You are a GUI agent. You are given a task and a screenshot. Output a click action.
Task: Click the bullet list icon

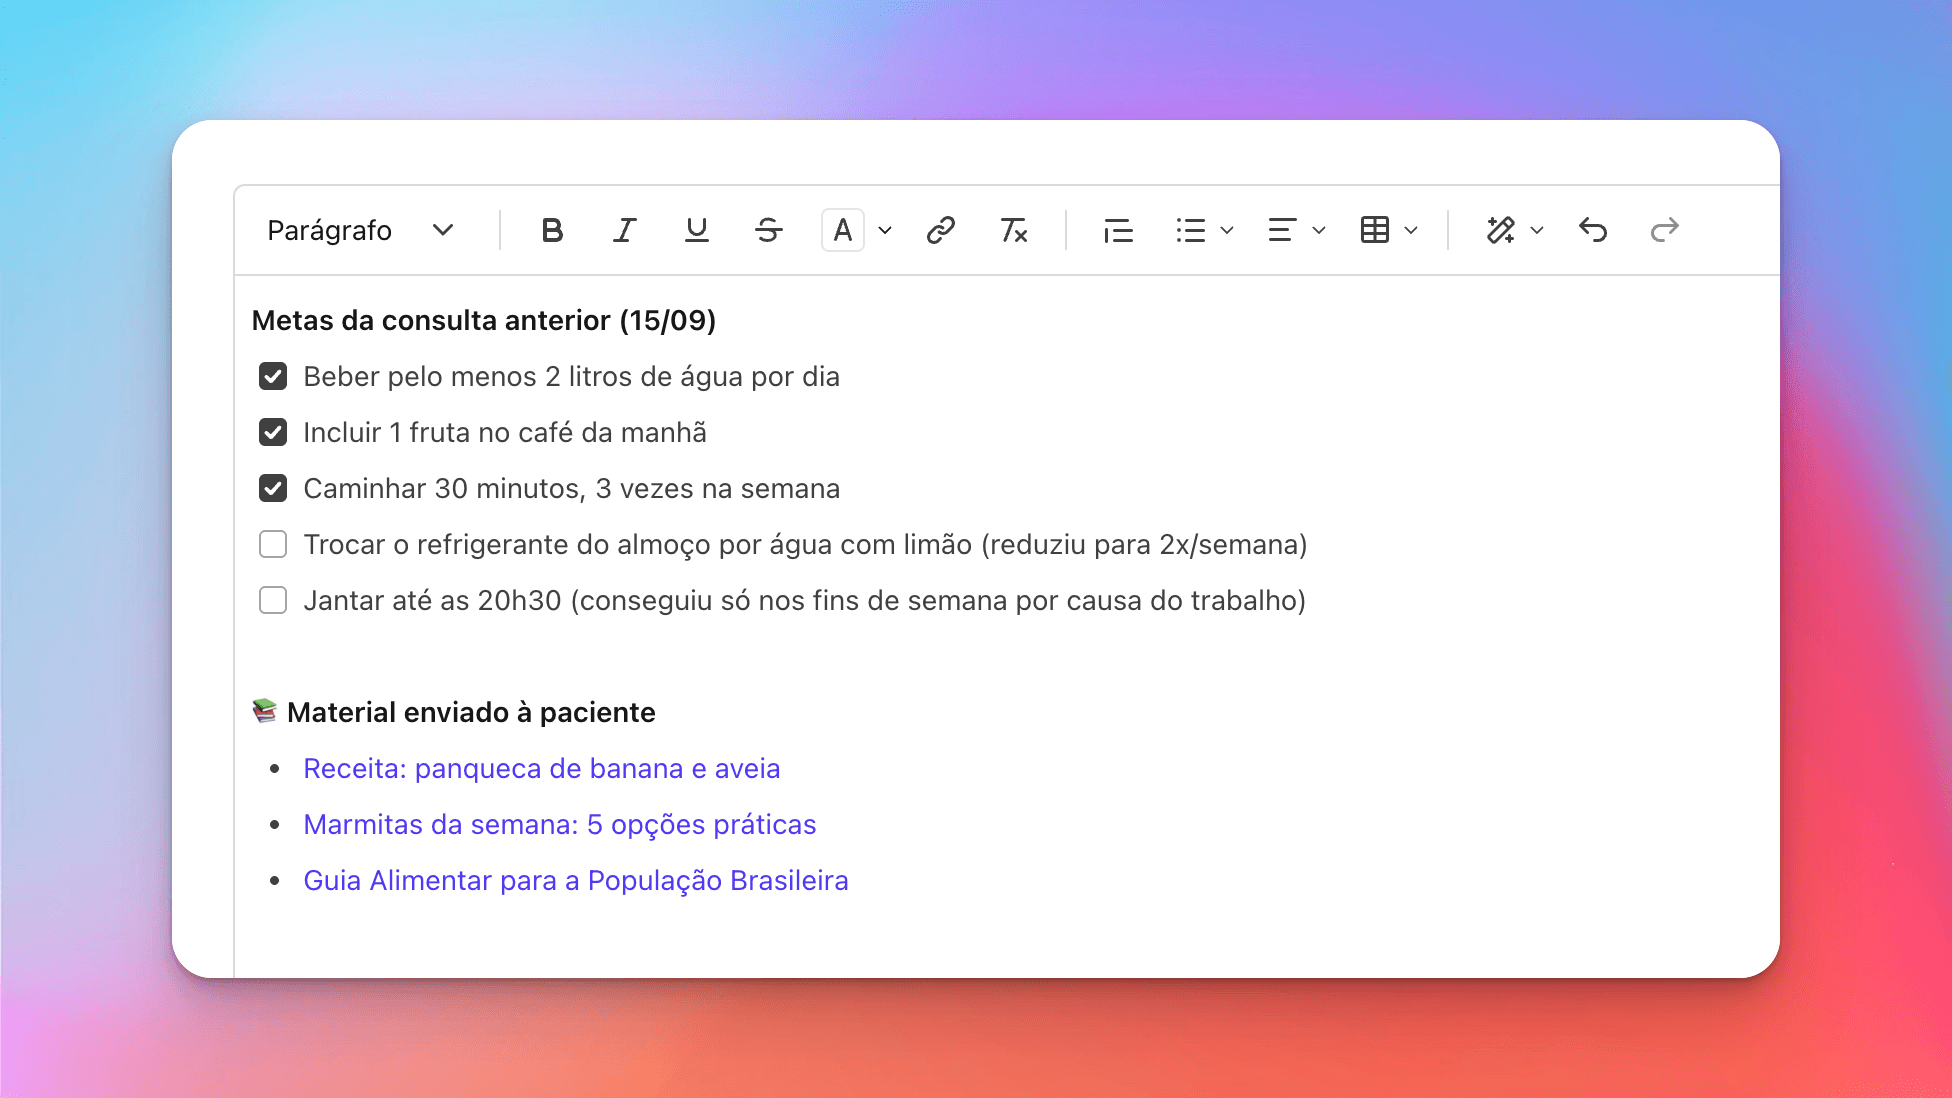point(1190,231)
